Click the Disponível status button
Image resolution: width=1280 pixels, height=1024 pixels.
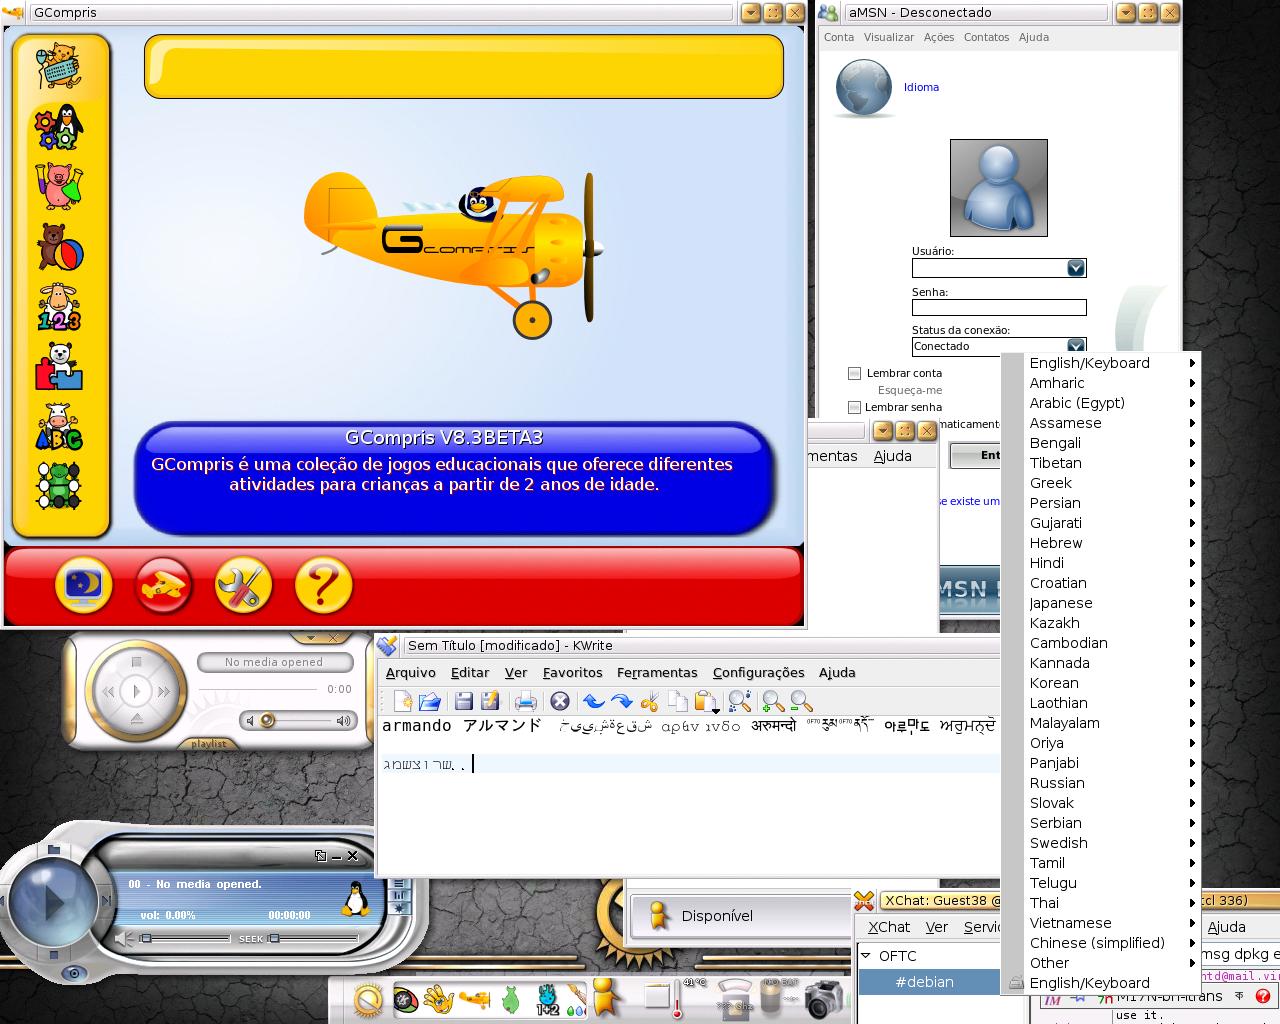(740, 915)
